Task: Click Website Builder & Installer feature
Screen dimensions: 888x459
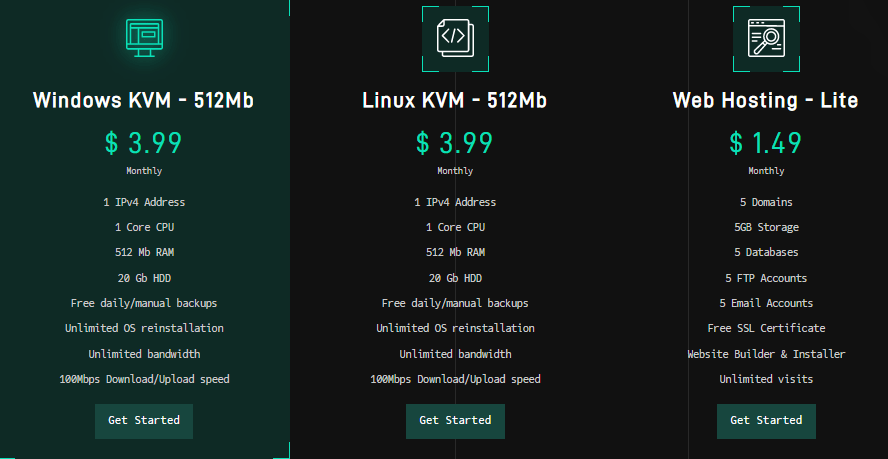Action: [766, 354]
